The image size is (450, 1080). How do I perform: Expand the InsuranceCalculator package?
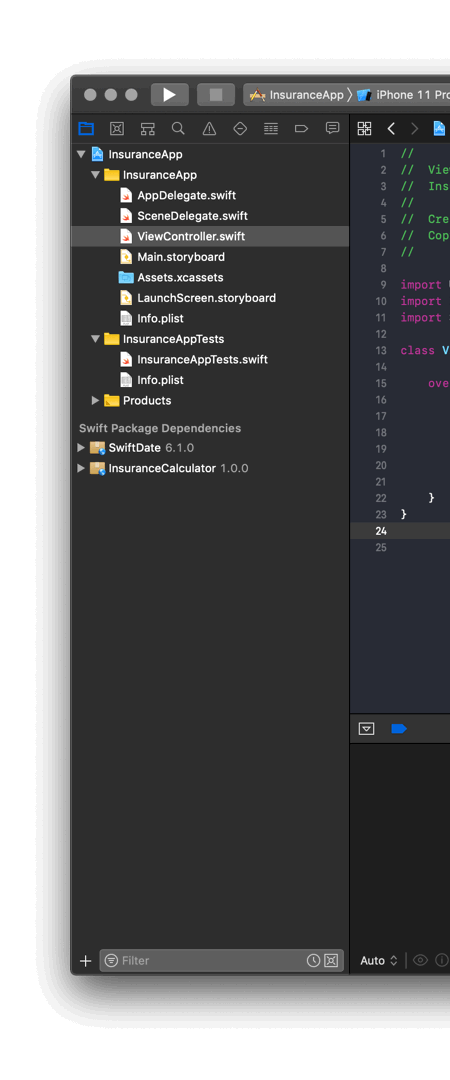pos(81,468)
